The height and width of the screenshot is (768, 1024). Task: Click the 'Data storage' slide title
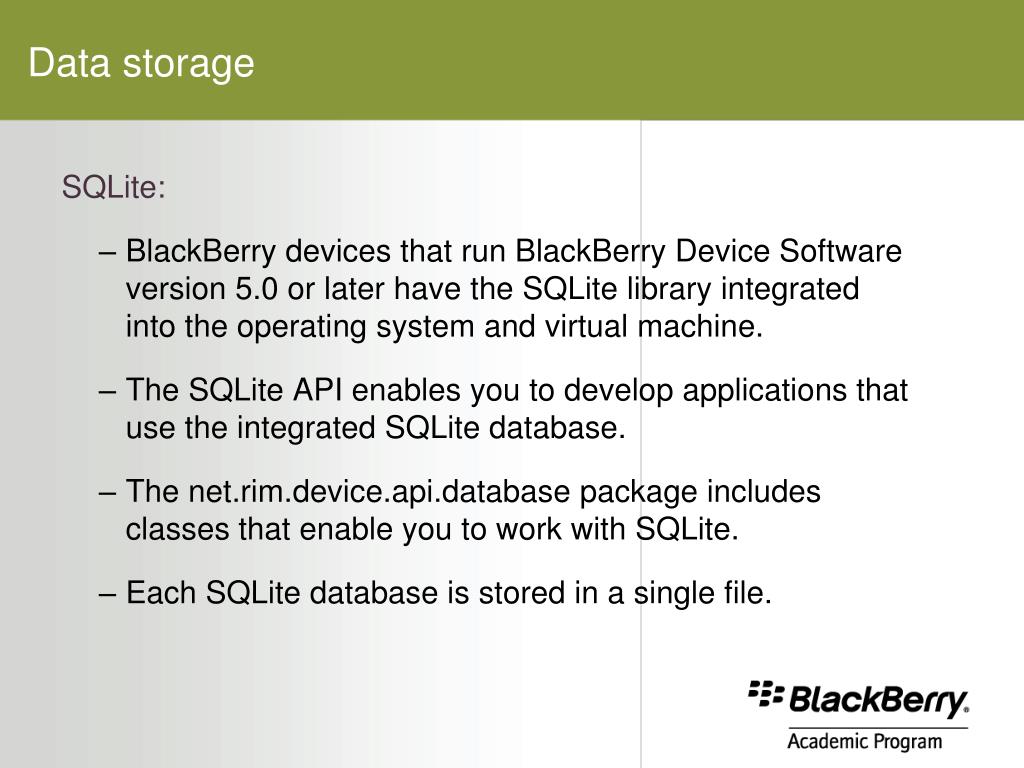click(x=141, y=63)
